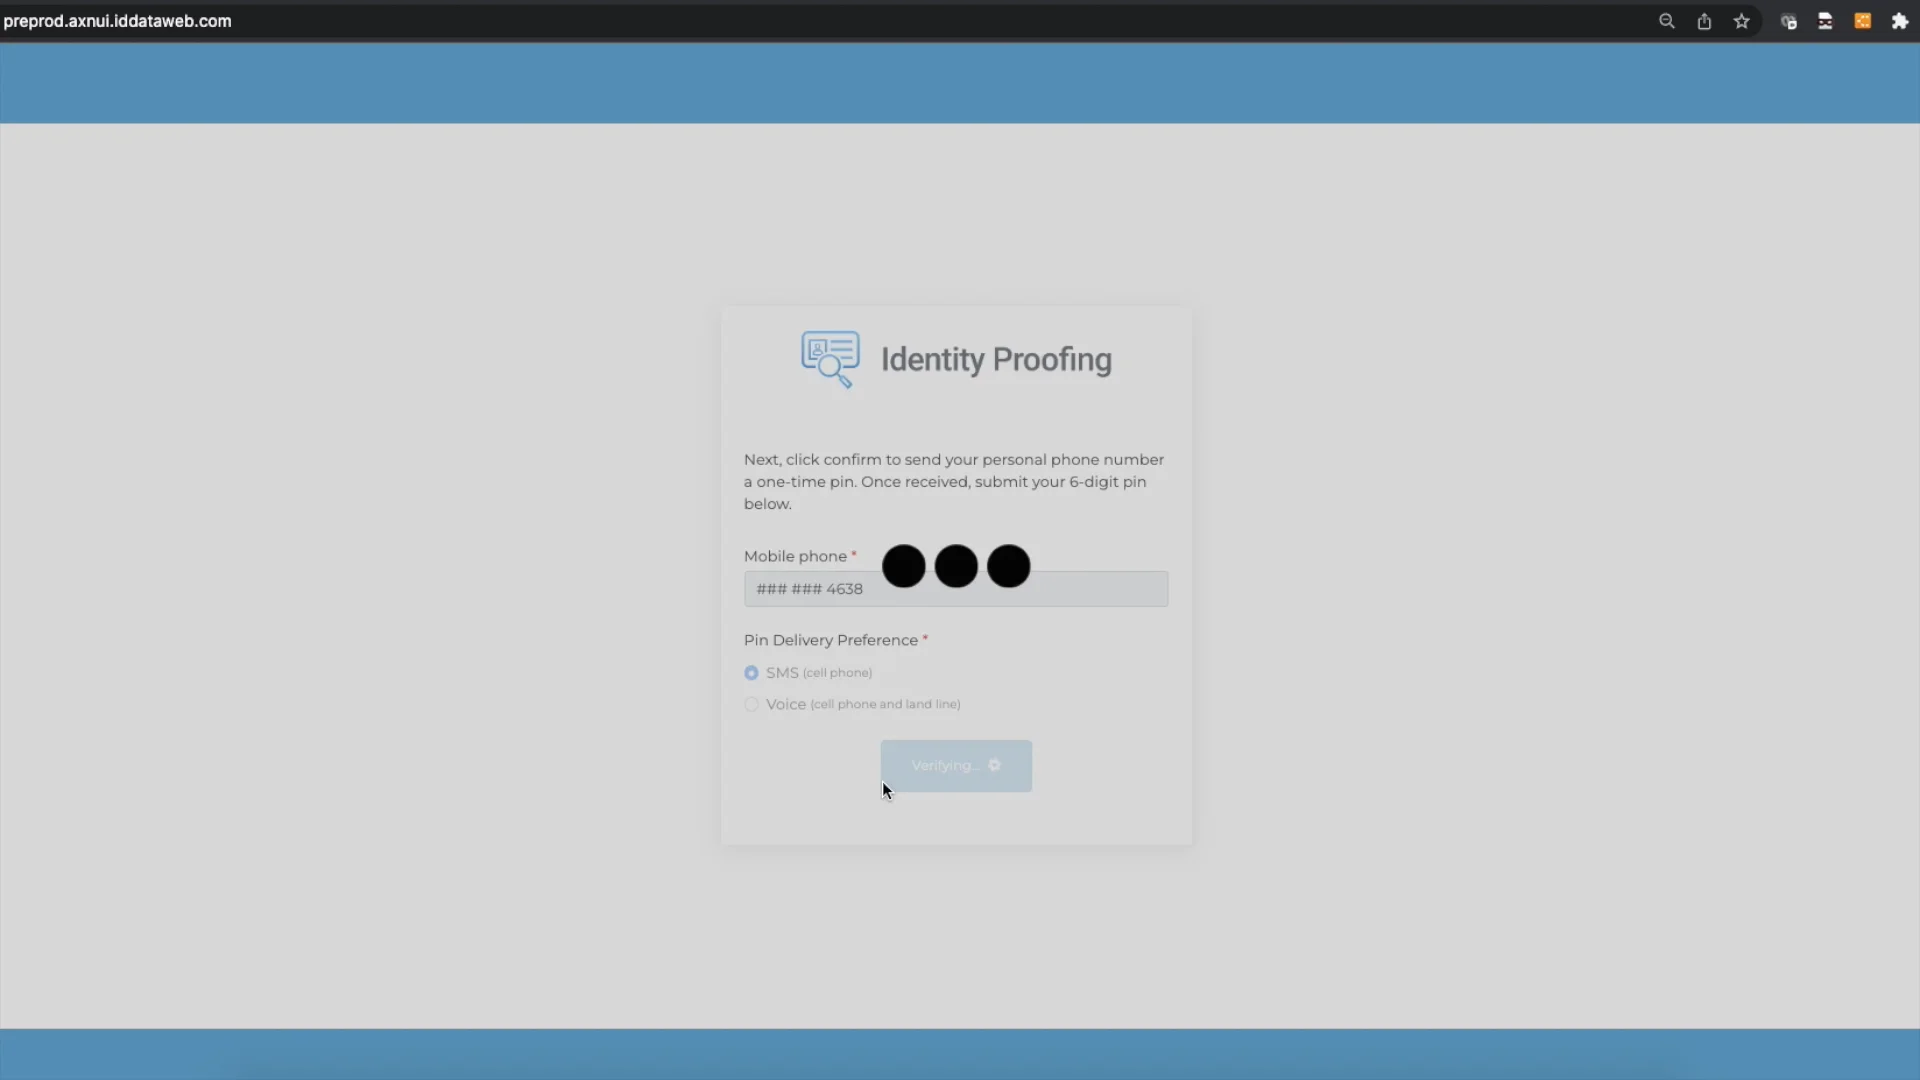
Task: Click the masked-face privacy extension icon
Action: (x=1824, y=21)
